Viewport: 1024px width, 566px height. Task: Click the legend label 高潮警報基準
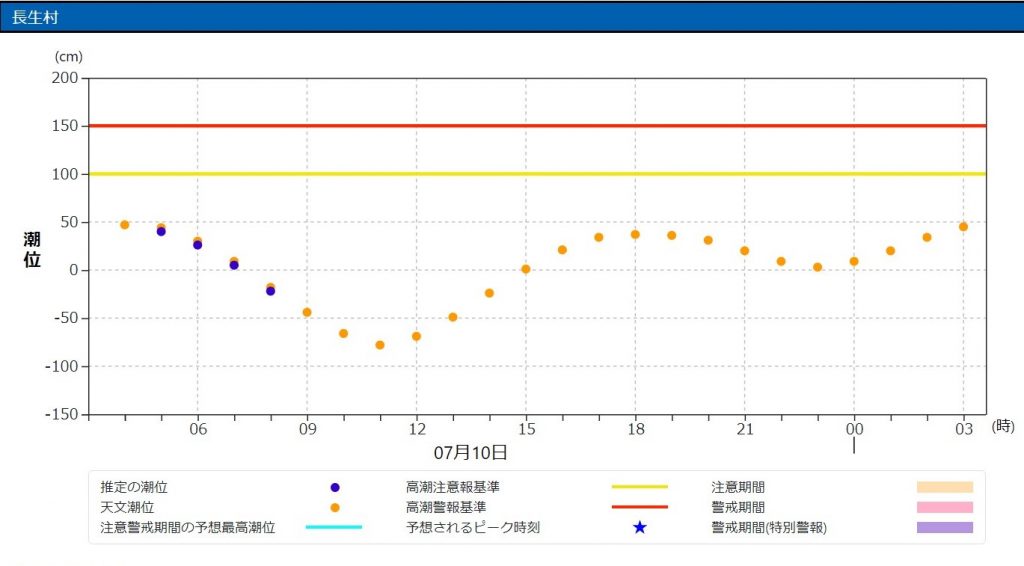(x=446, y=507)
